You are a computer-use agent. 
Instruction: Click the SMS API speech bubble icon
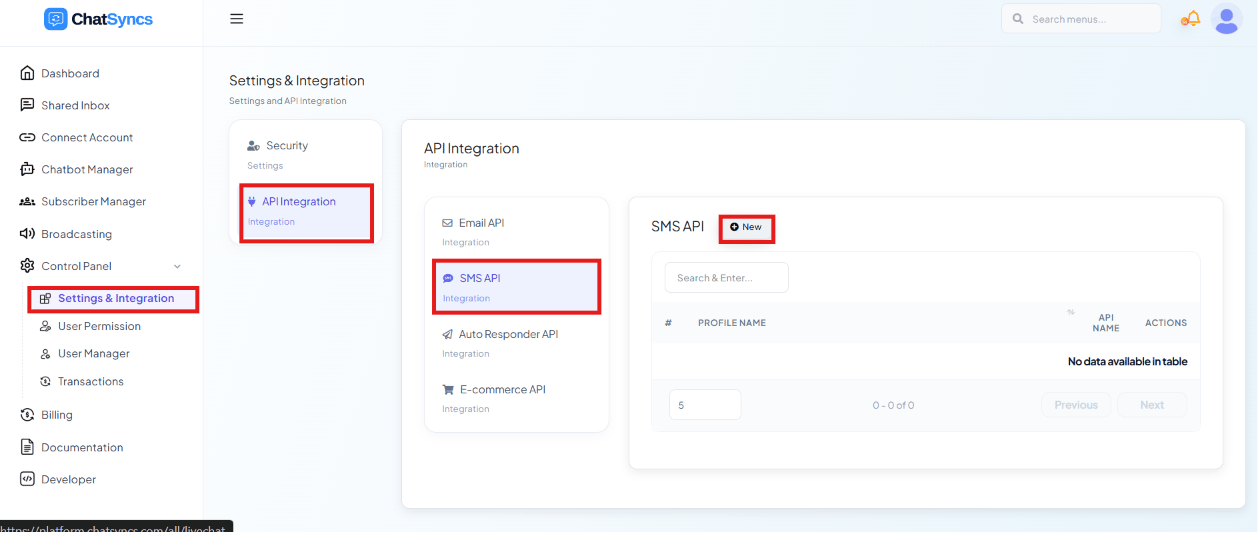click(448, 278)
